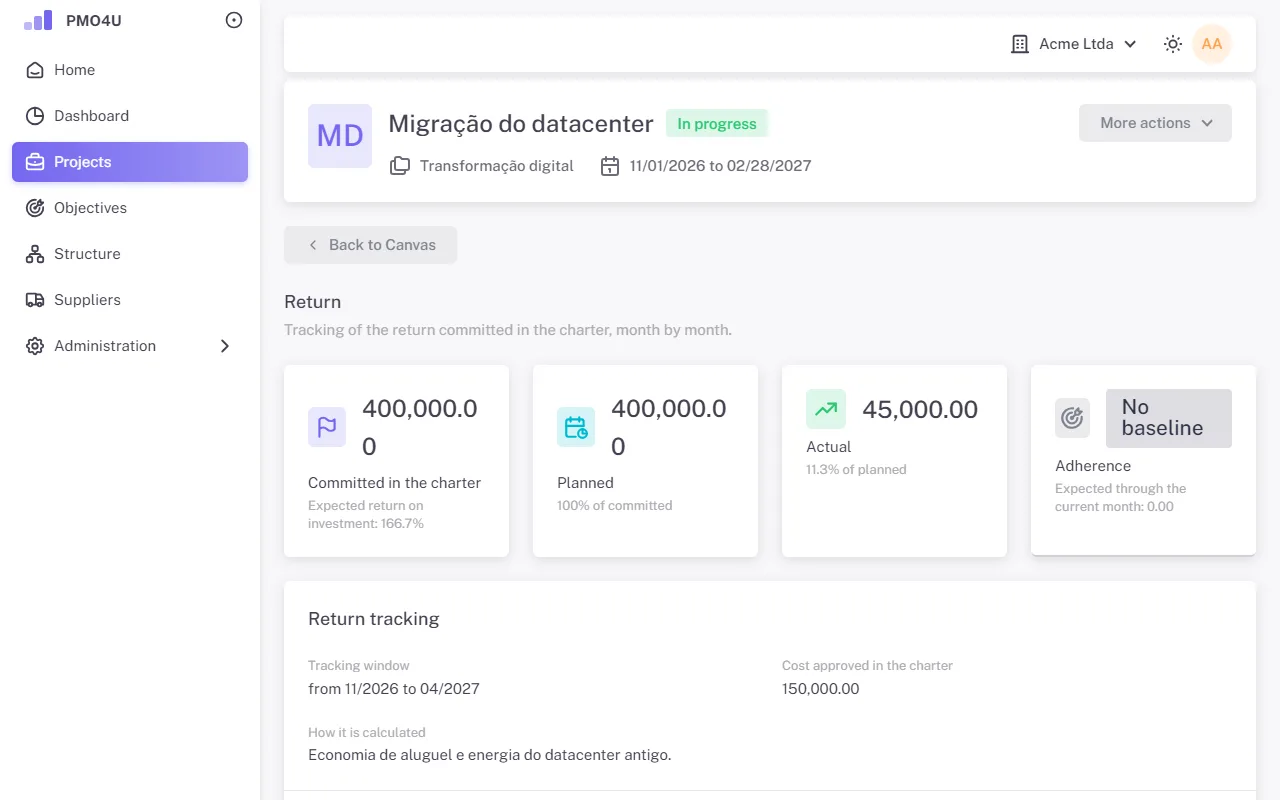
Task: Click the 'Migração do datacenter' project title
Action: (x=521, y=124)
